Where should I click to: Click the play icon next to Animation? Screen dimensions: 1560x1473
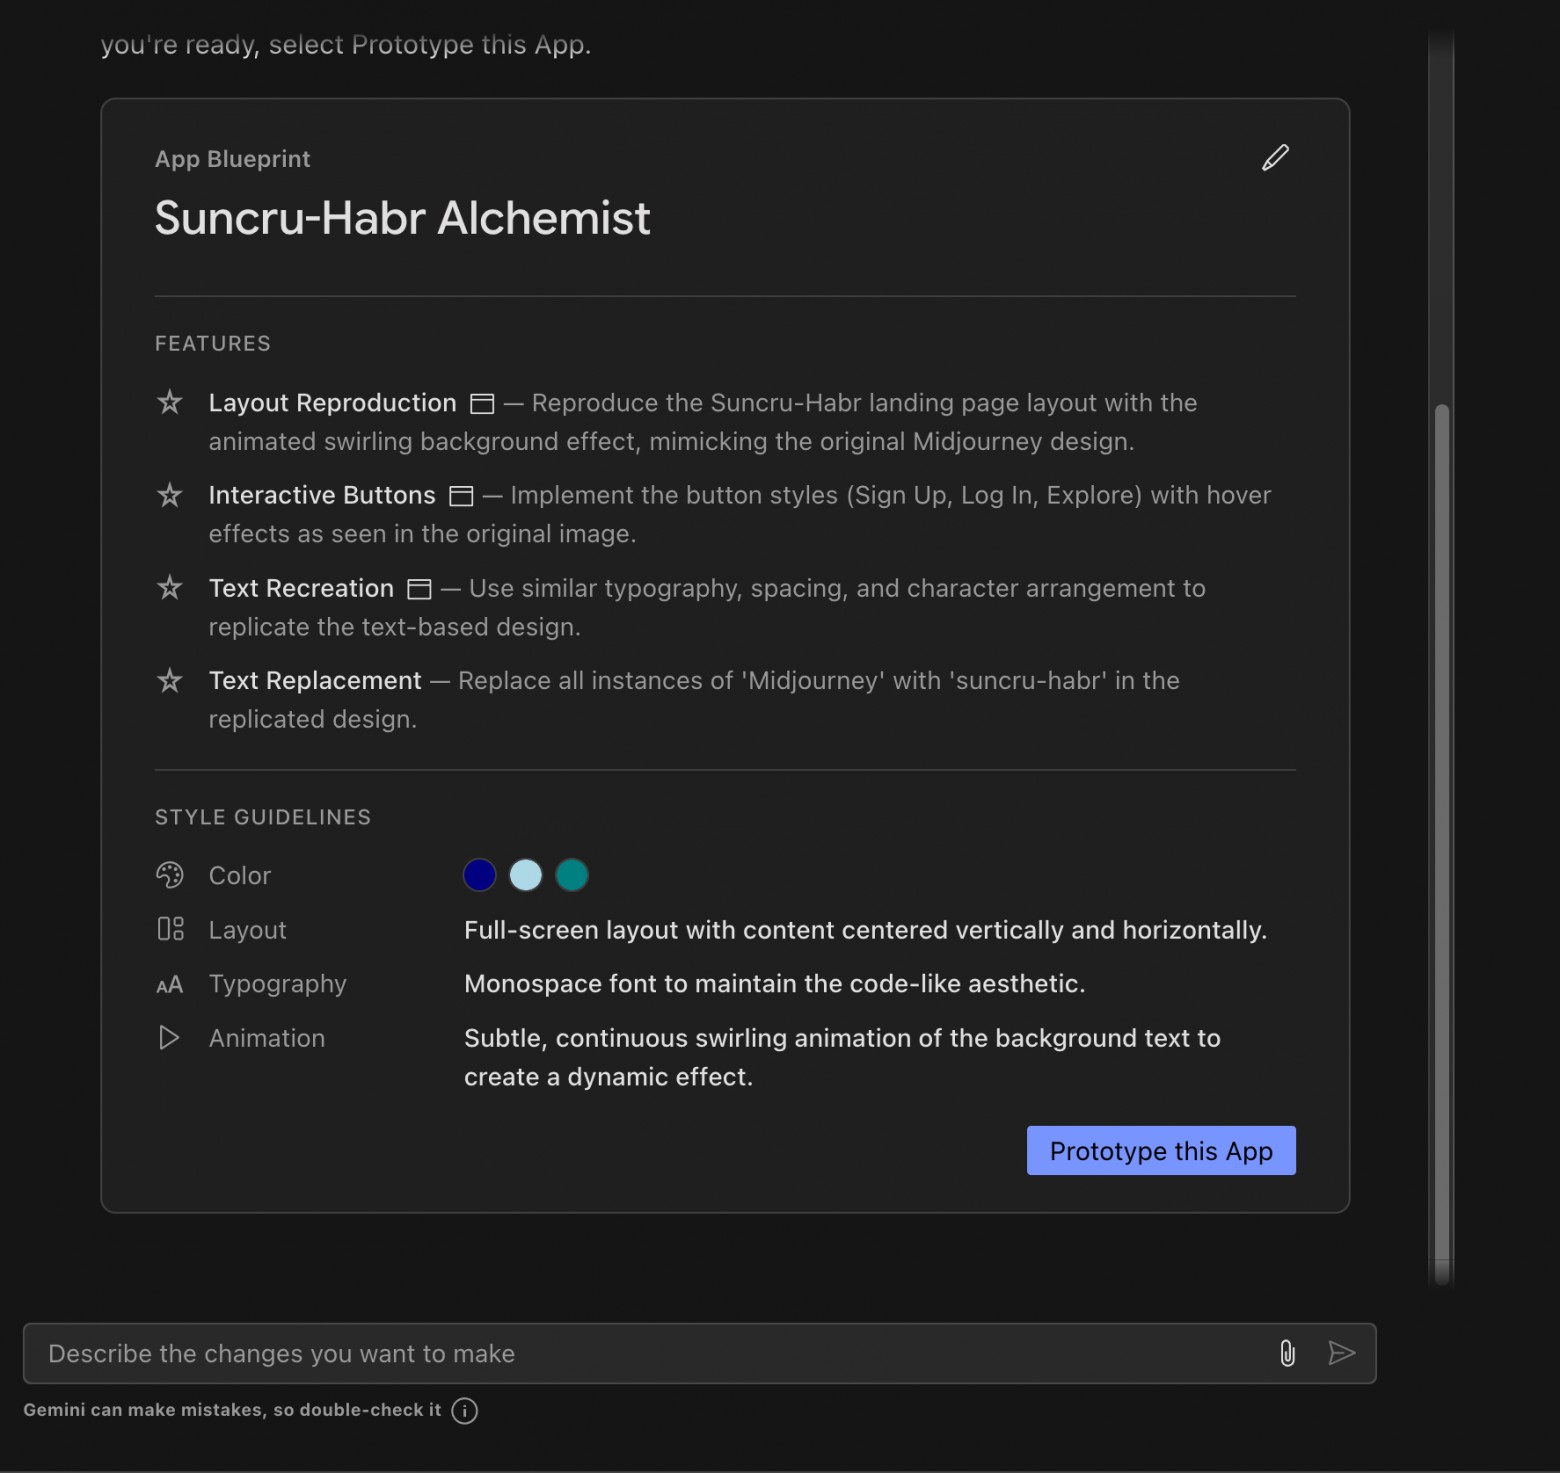170,1038
